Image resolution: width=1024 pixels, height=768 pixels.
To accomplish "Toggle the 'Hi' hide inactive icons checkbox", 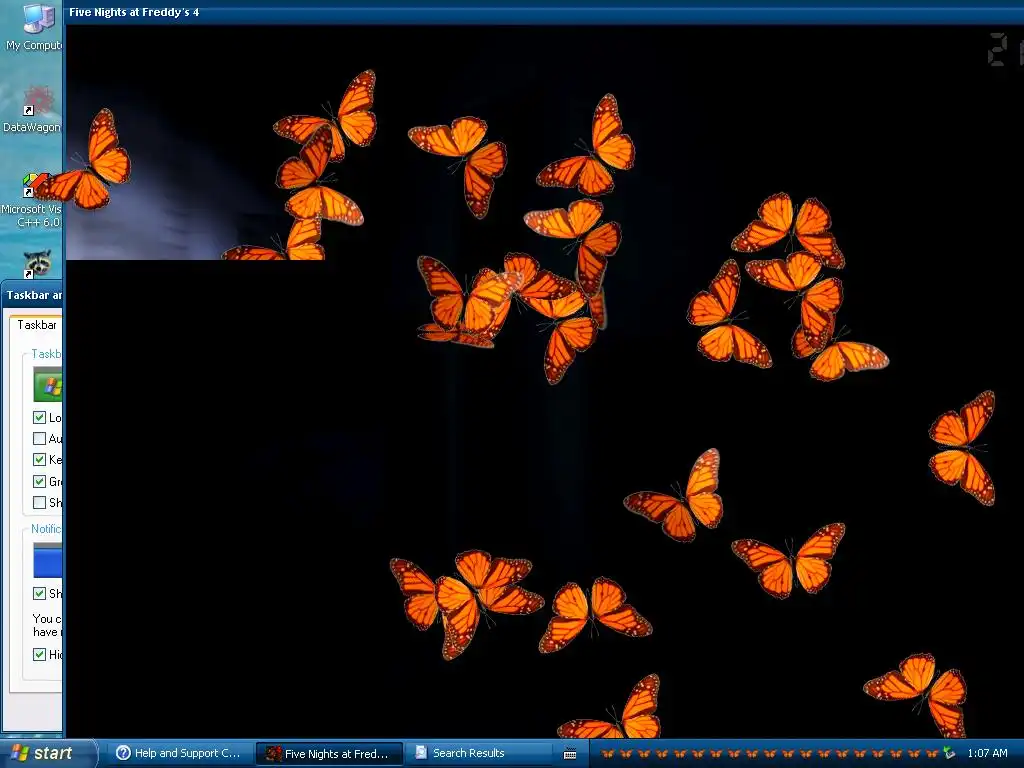I will tap(39, 654).
